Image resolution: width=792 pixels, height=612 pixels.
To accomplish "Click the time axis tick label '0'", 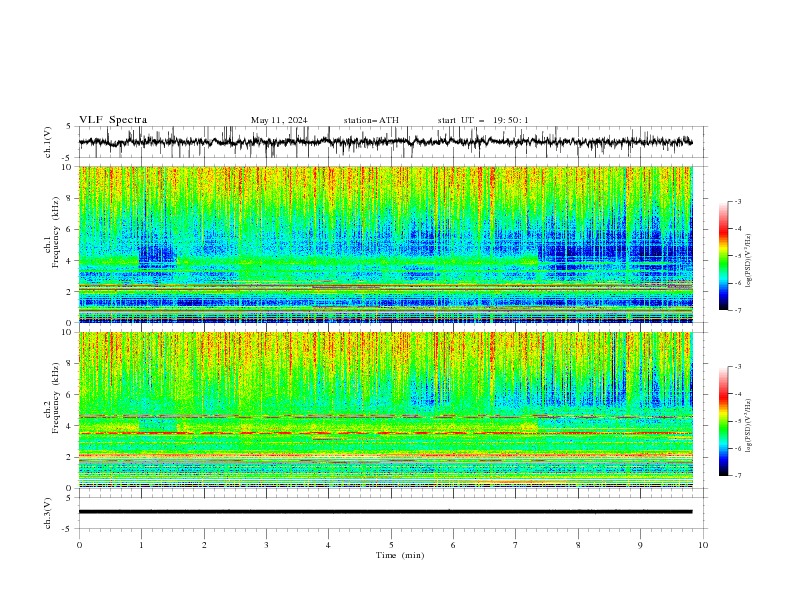I will (79, 545).
